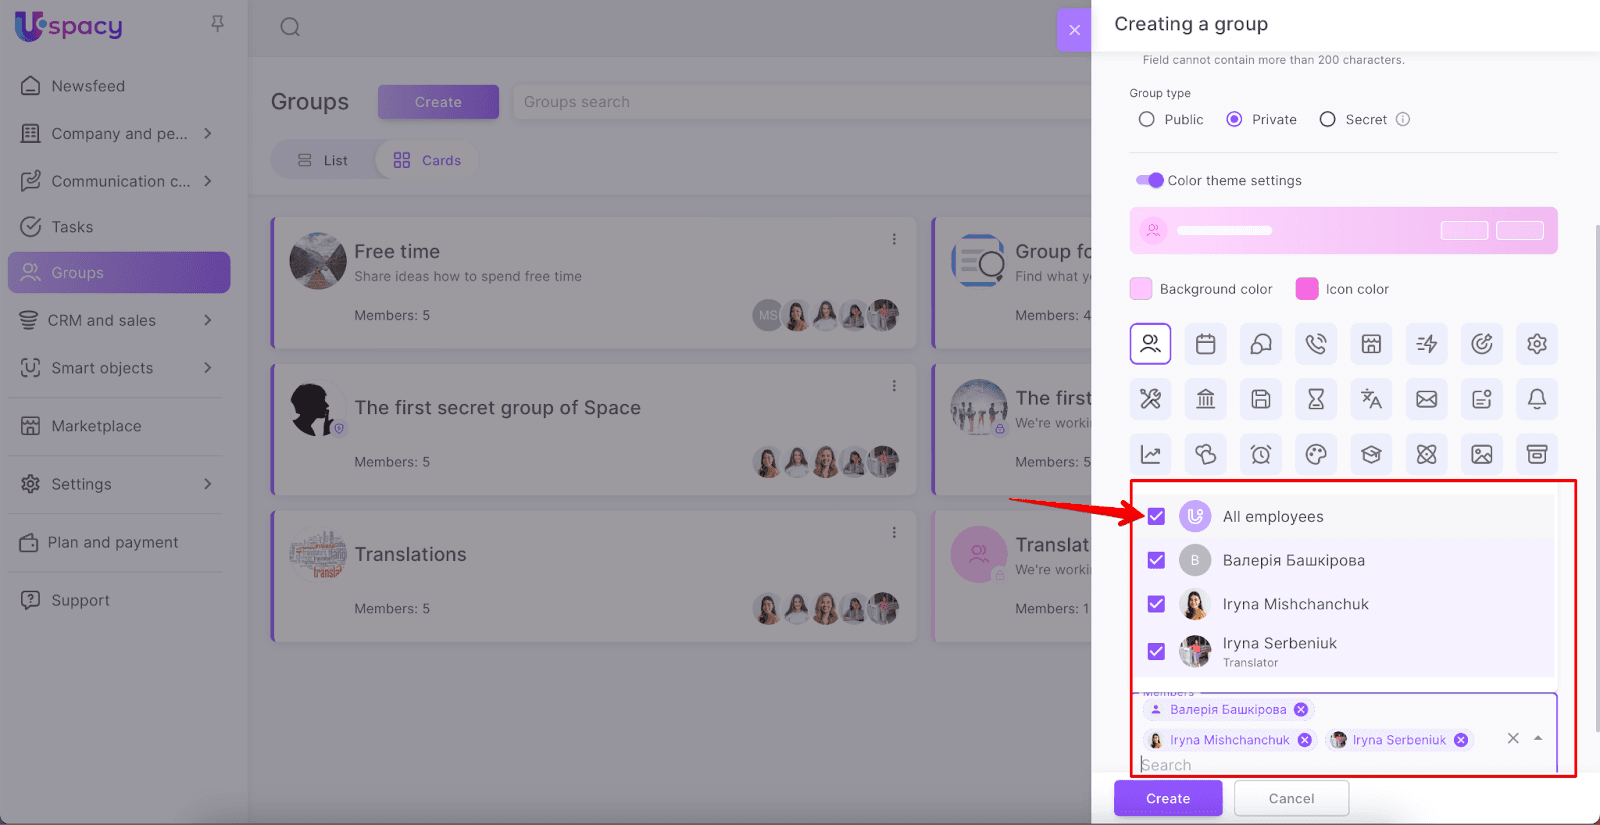
Task: Click the Groups search field
Action: click(x=800, y=102)
